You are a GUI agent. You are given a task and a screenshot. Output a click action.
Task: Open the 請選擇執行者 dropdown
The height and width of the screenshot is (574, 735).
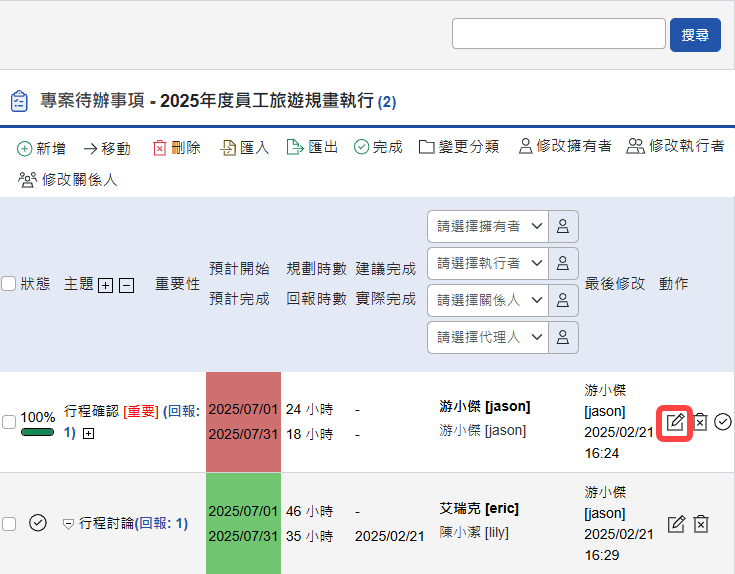pyautogui.click(x=487, y=263)
